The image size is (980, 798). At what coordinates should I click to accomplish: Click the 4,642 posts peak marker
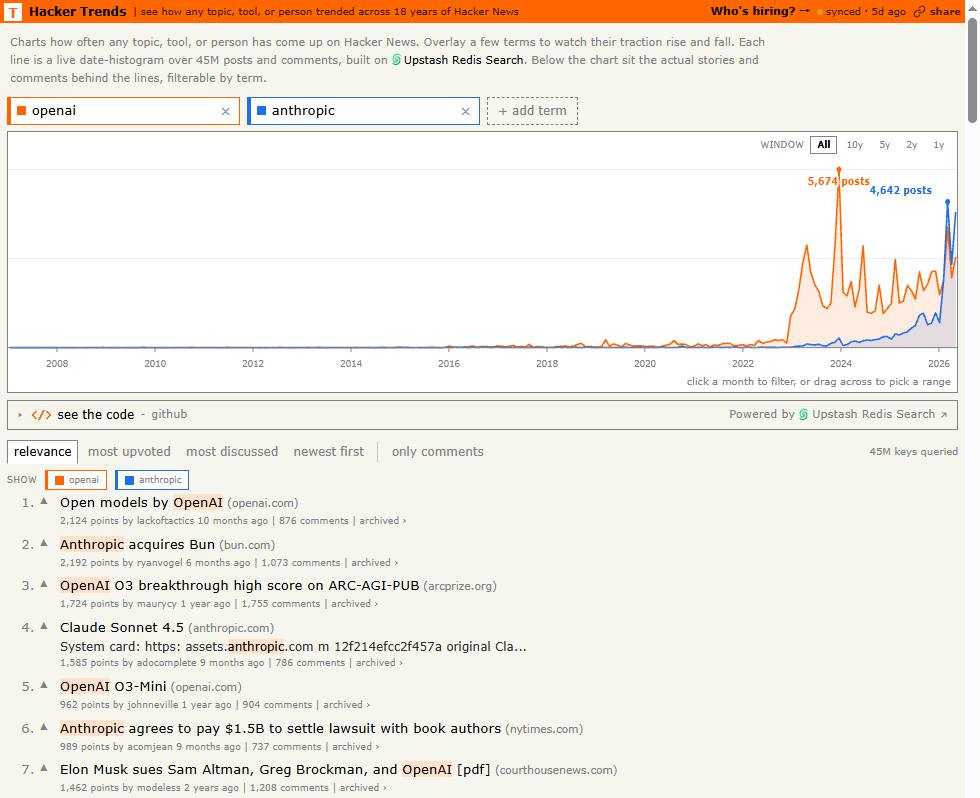948,202
